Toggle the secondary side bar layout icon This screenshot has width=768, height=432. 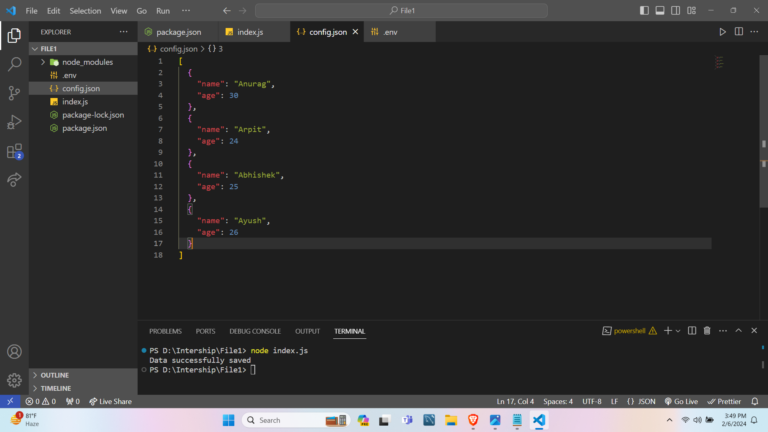[x=675, y=10]
